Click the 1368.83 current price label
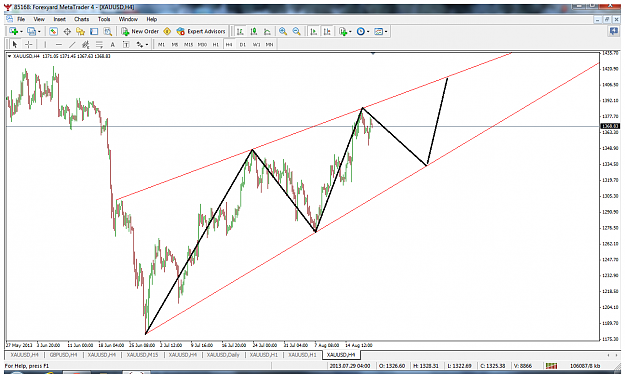 tap(610, 126)
